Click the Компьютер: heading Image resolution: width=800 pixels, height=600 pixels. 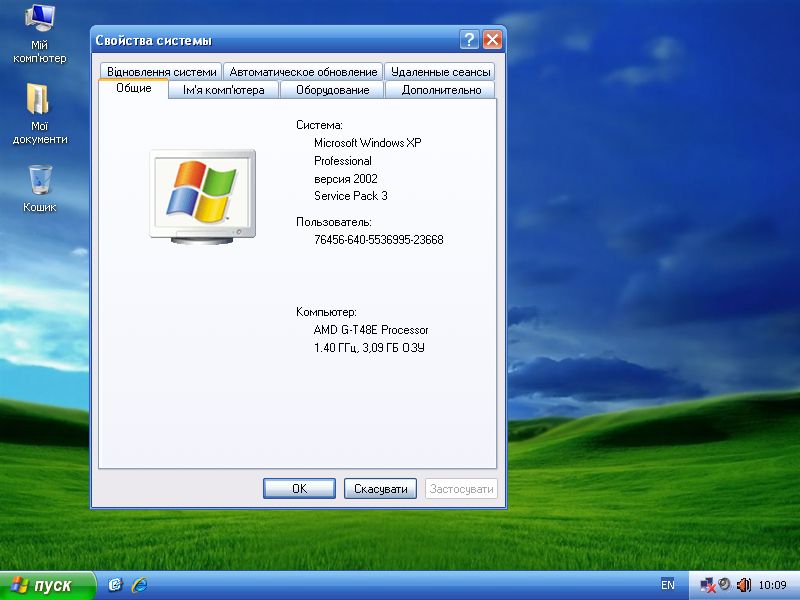tap(326, 312)
